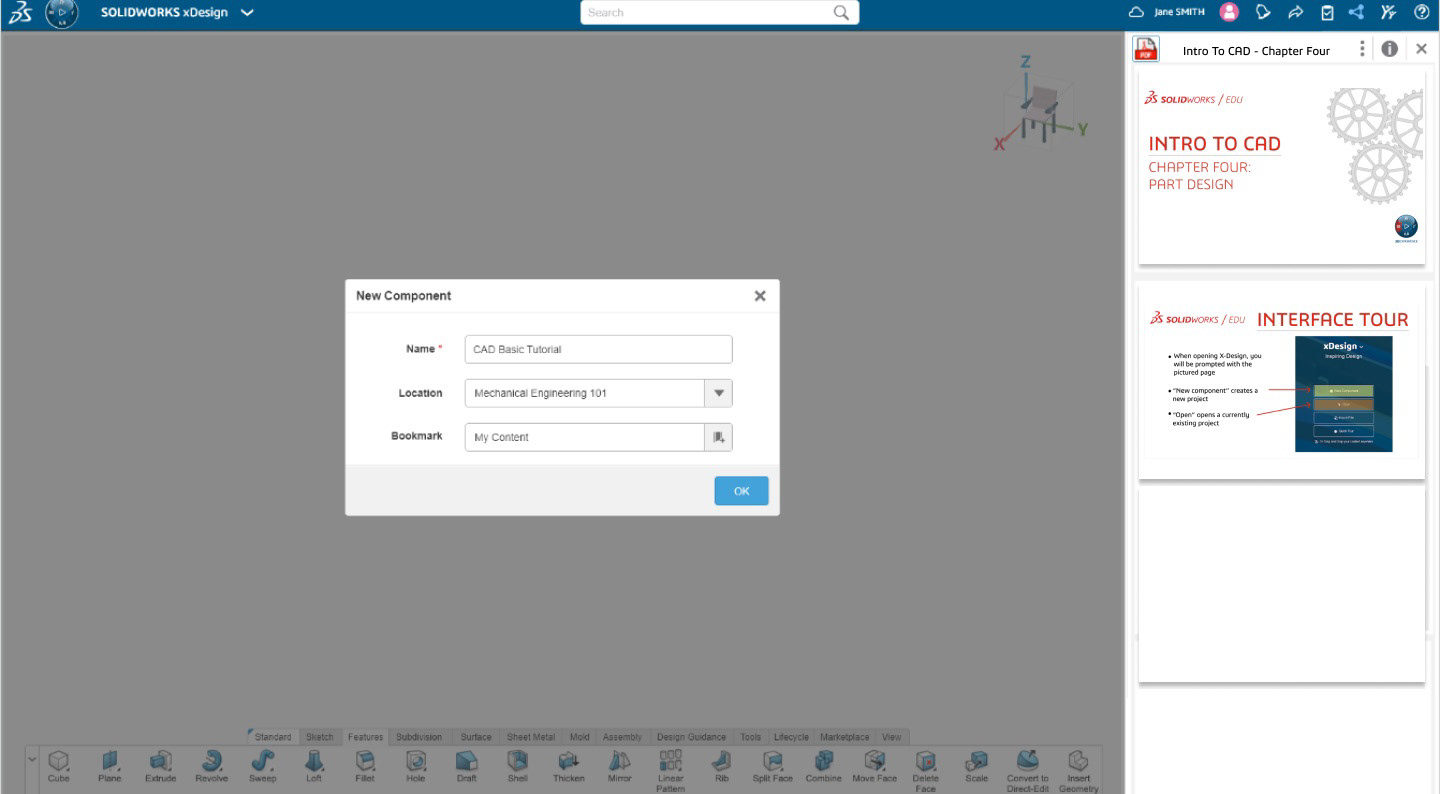Open the Lifecycle tab
Viewport: 1440px width, 794px height.
(x=791, y=737)
